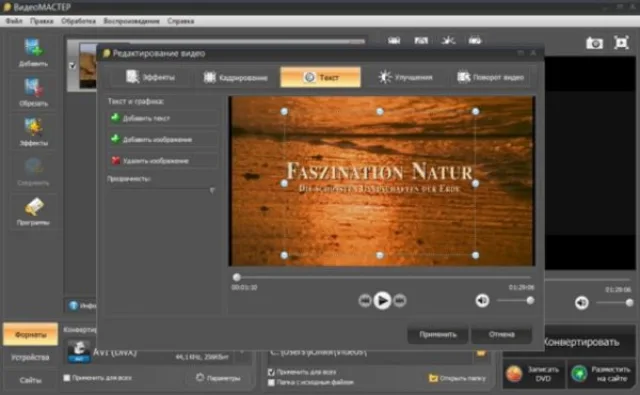Open the Прозрачность dropdown arrow
The height and width of the screenshot is (395, 640).
click(212, 190)
